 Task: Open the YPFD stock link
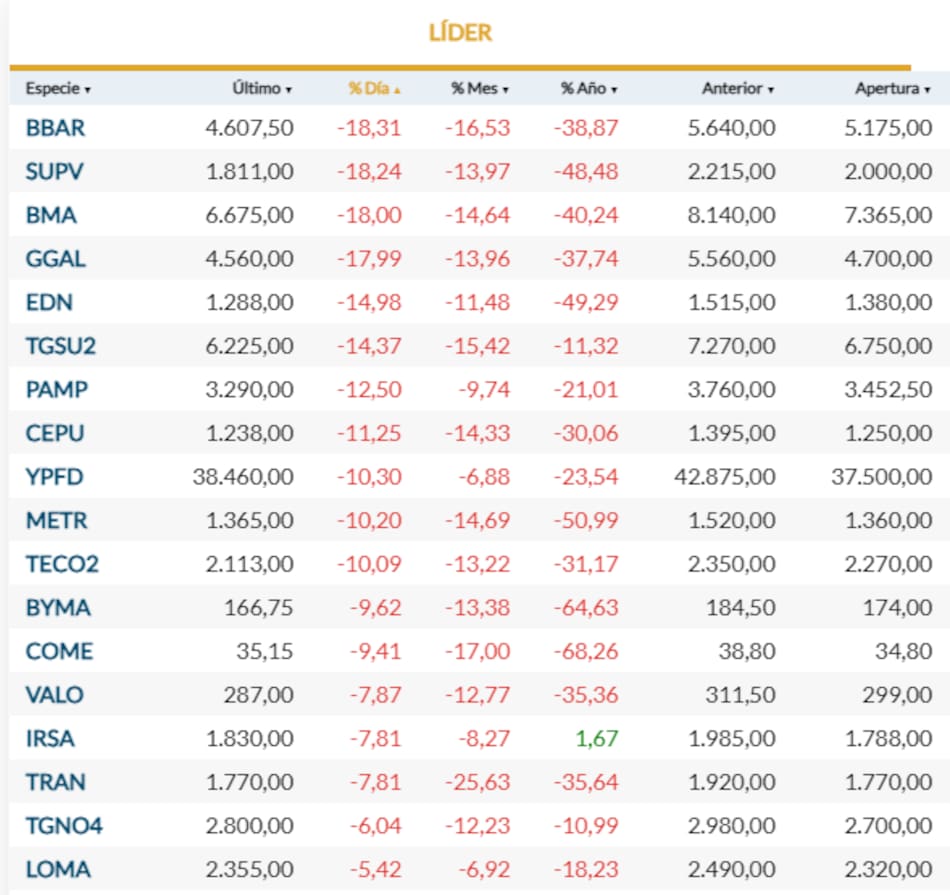(54, 477)
